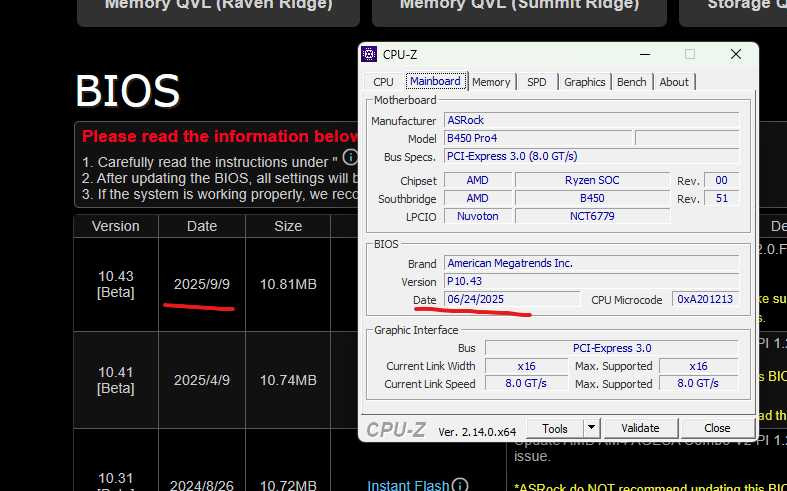Click the red 'Please read the information' warning
Screen dimensions: 787x491
point(220,136)
